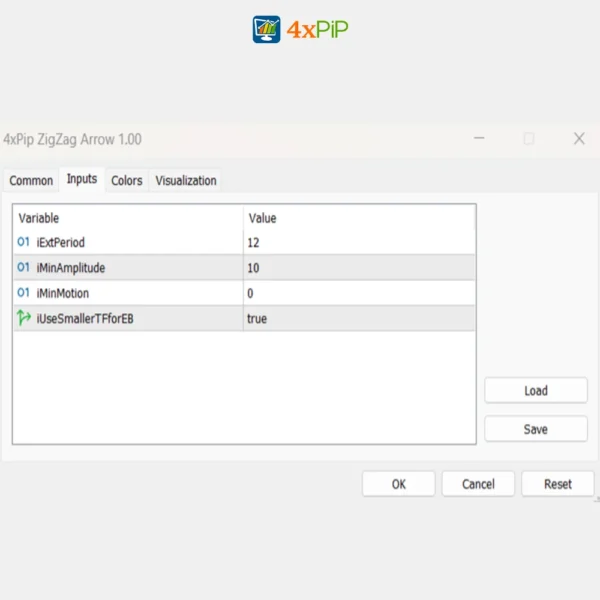Switch to the Common tab
600x600 pixels.
pos(31,181)
